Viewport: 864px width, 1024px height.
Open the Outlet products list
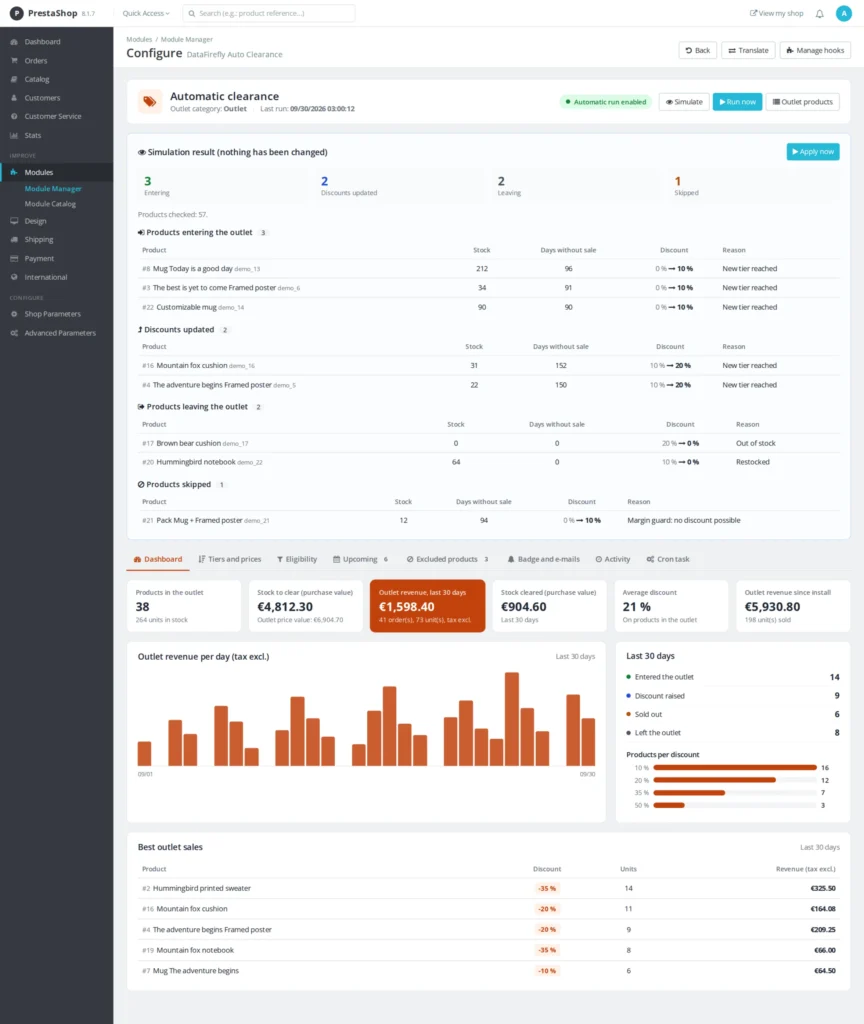click(x=803, y=102)
